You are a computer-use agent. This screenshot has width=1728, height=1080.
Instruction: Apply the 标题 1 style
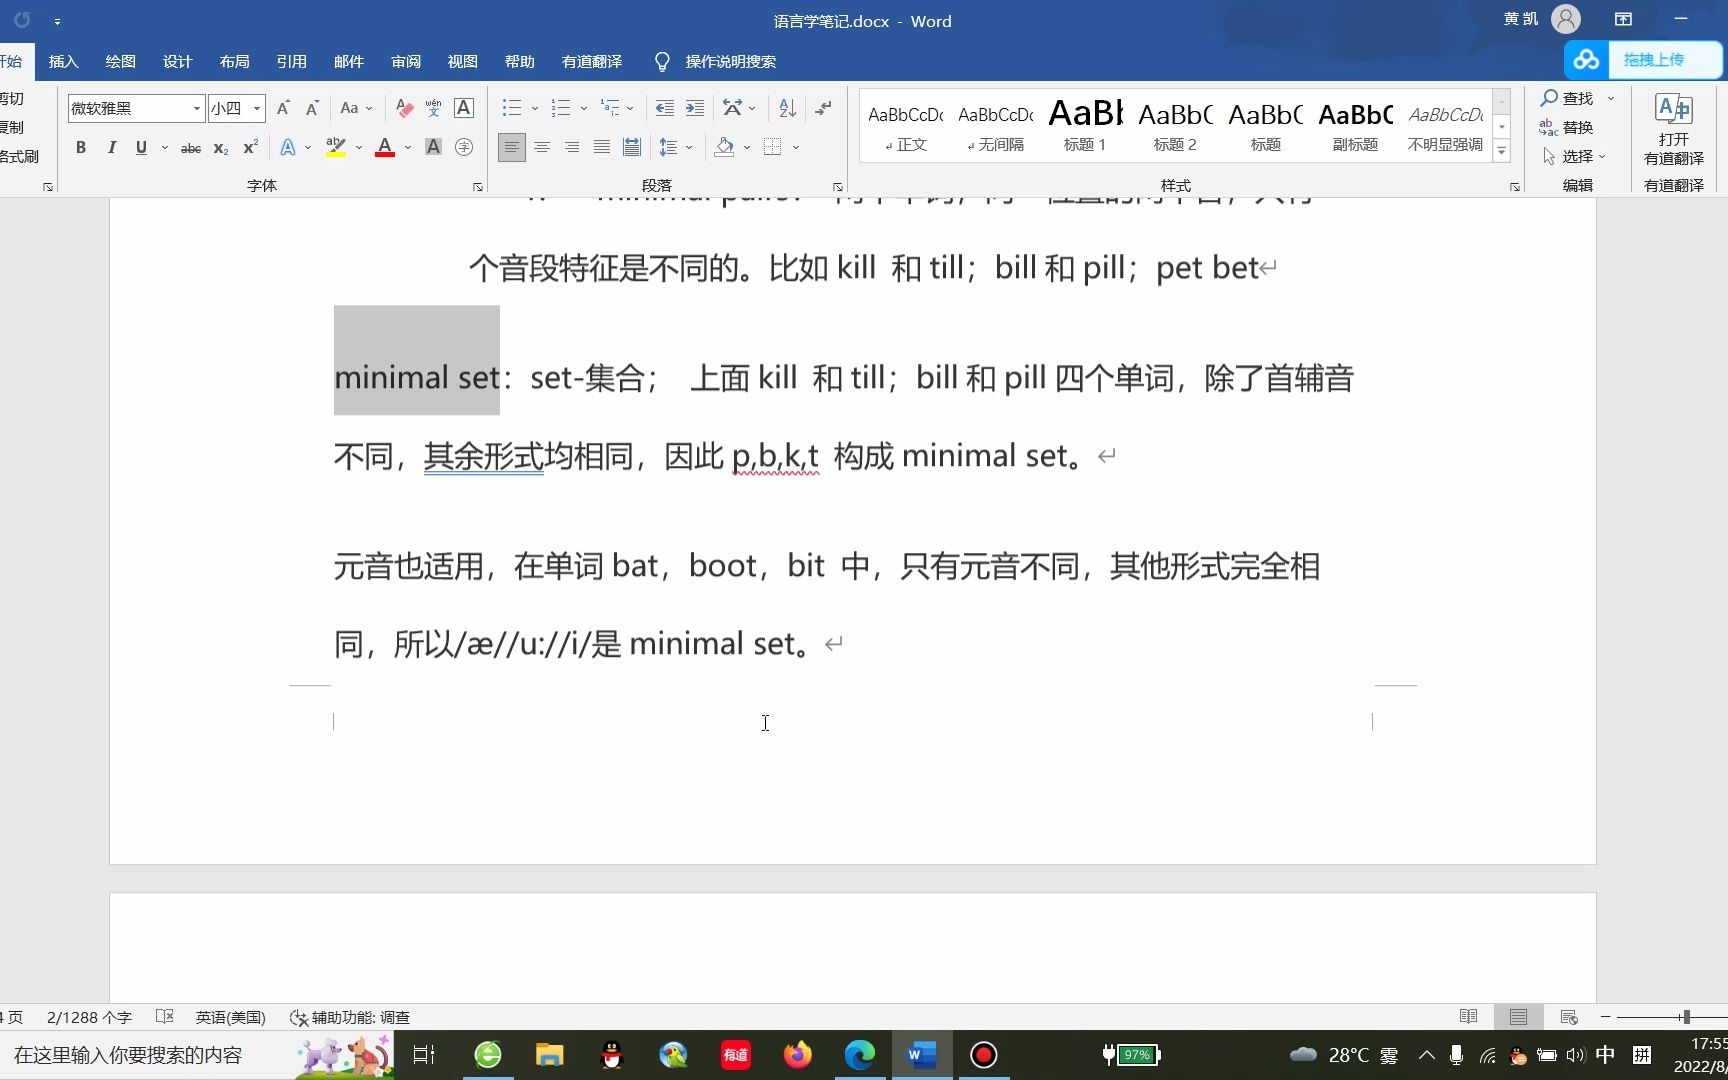1085,127
